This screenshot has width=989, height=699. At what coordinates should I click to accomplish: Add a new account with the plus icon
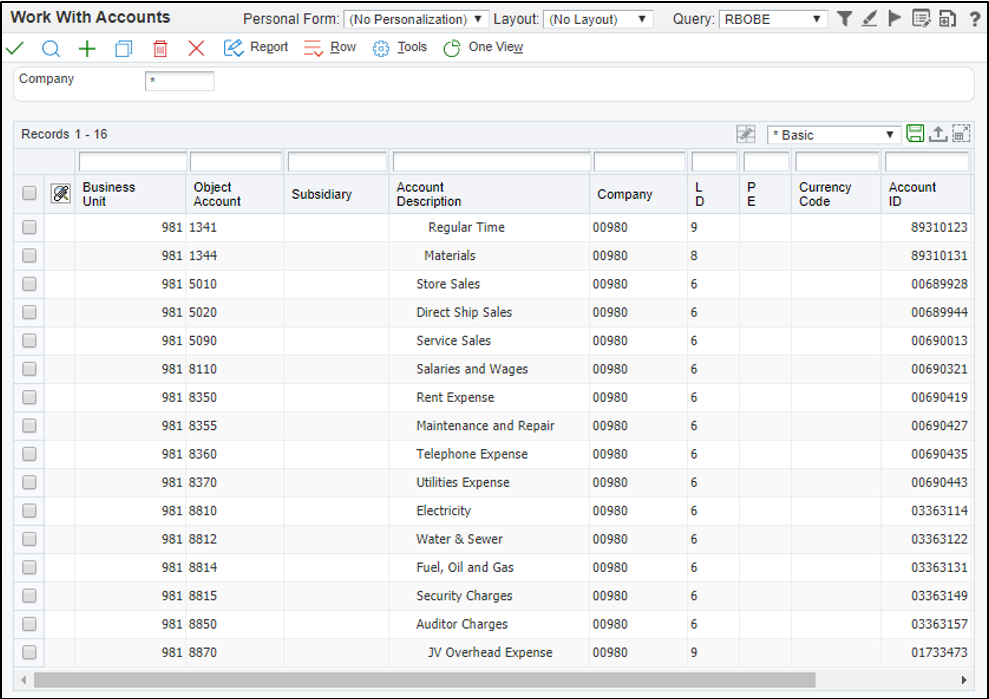[x=86, y=47]
